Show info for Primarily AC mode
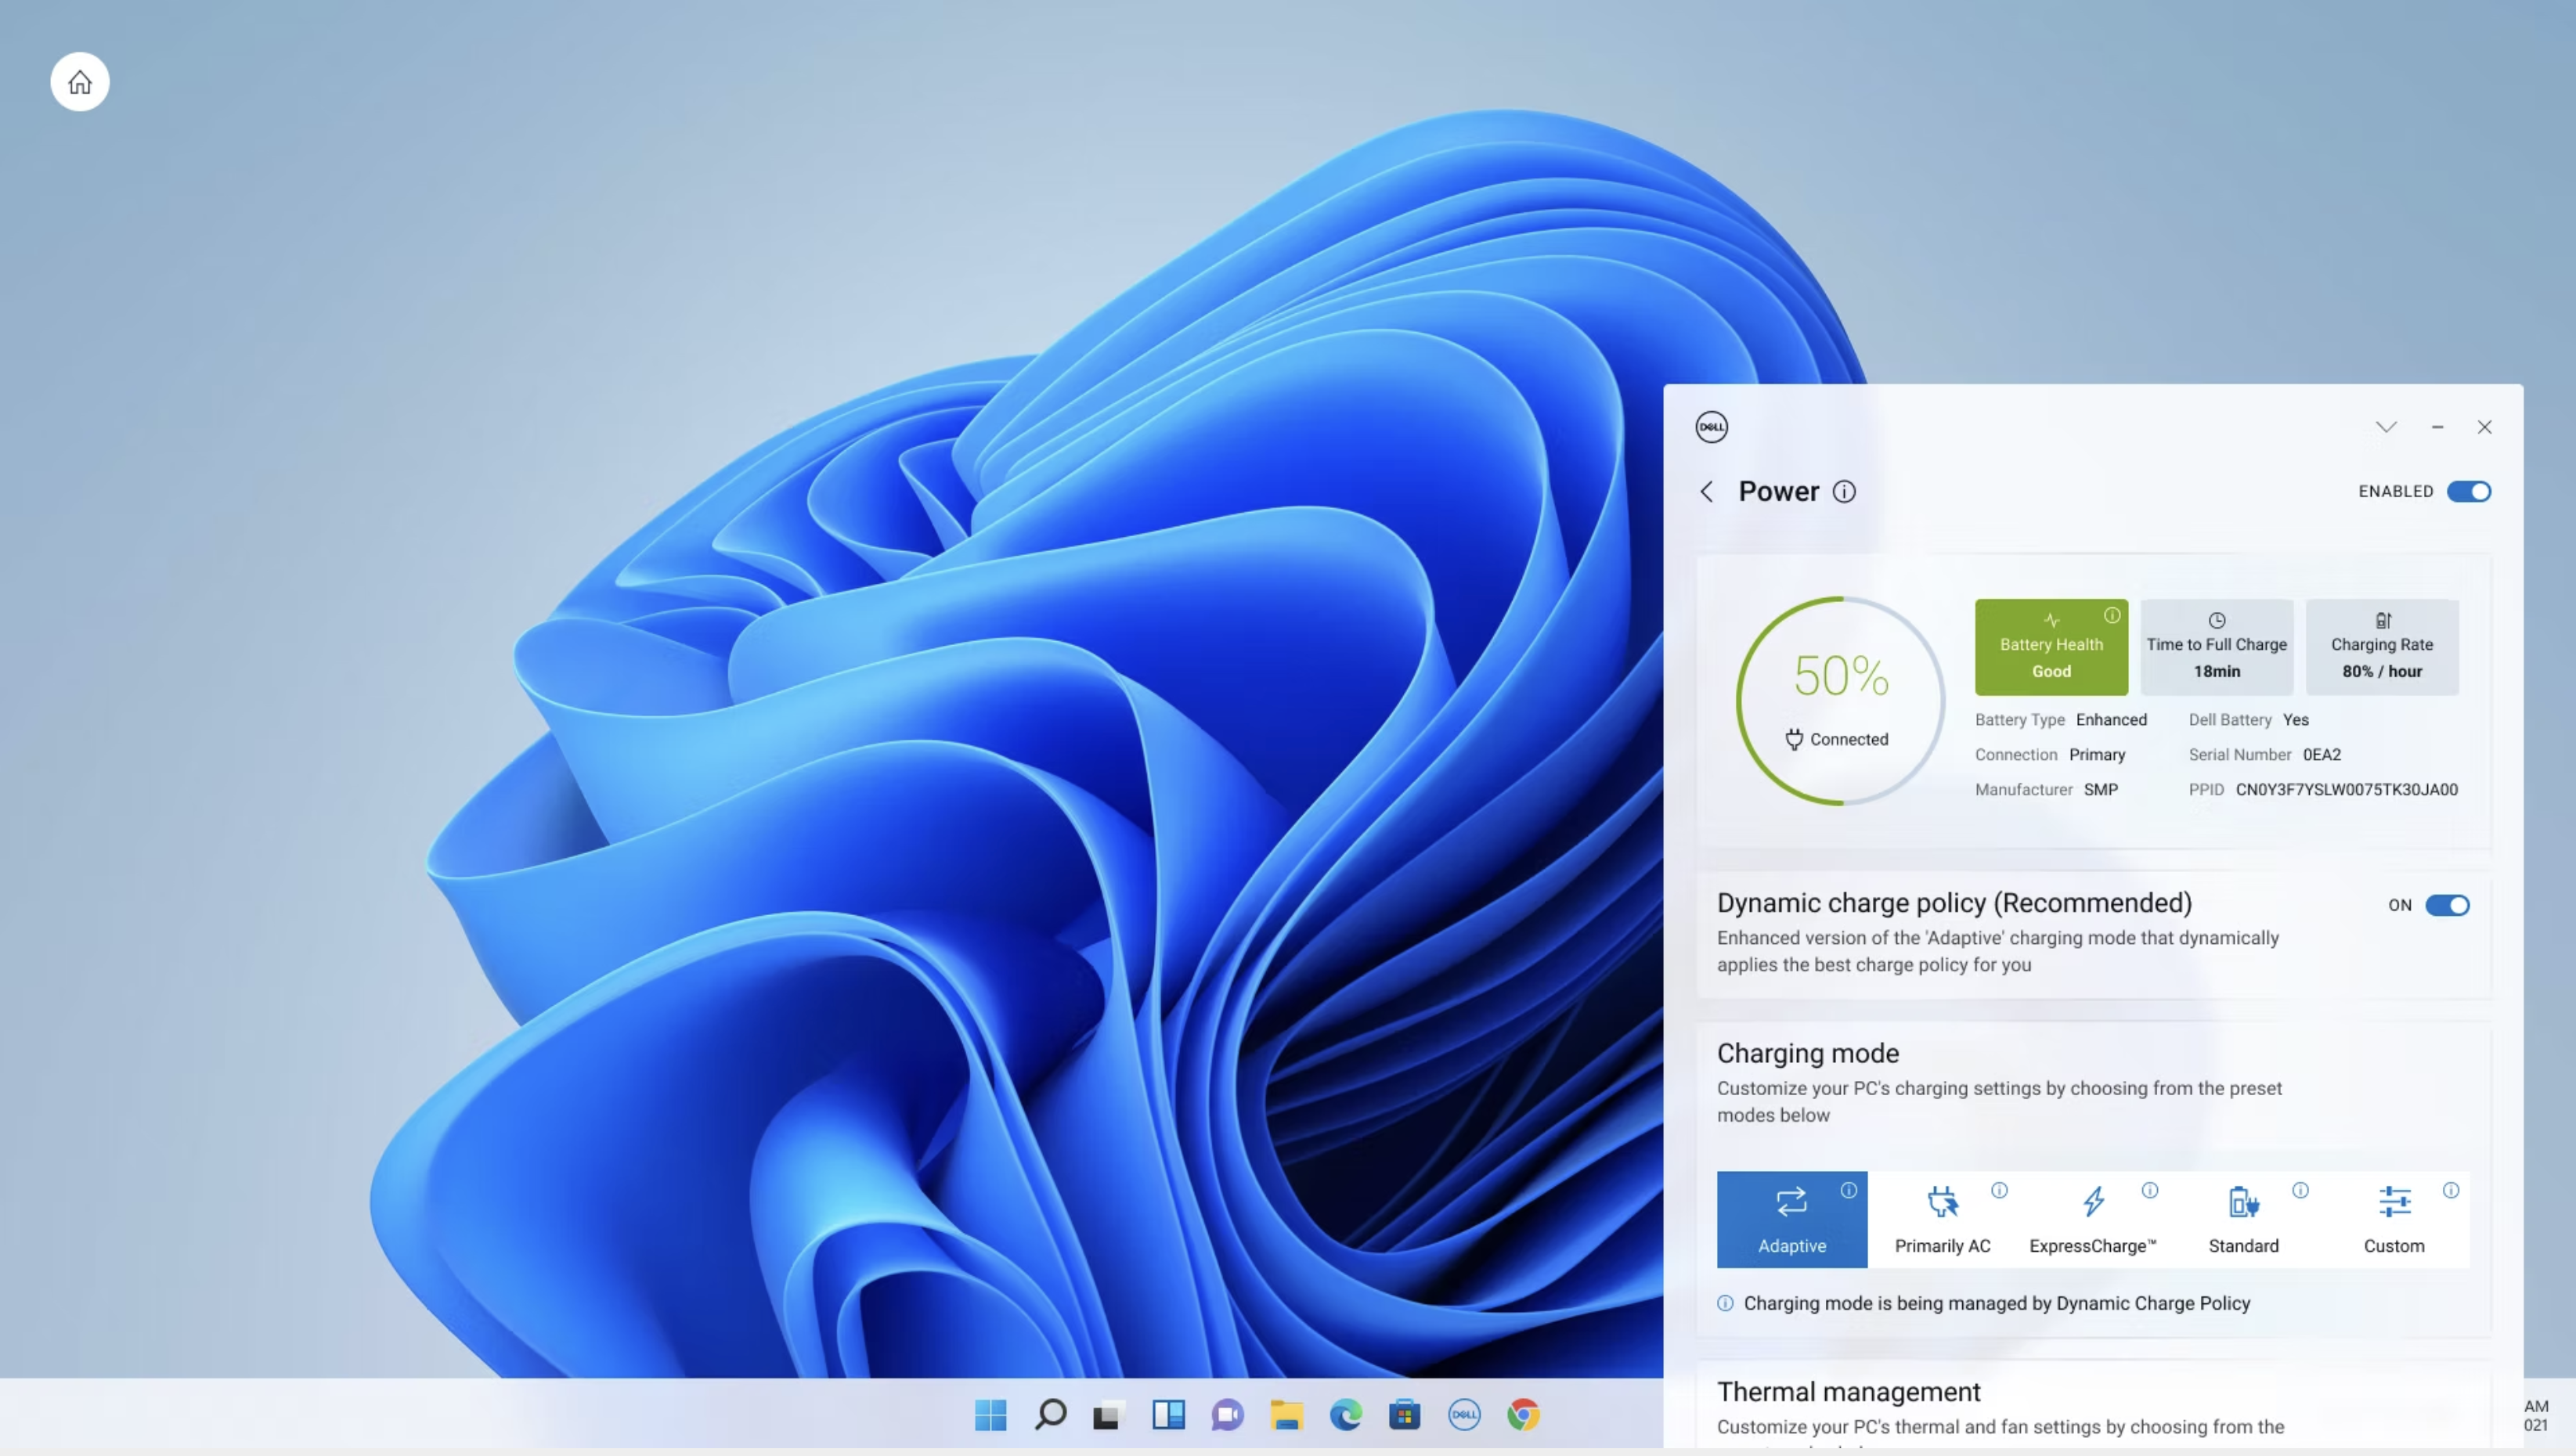Viewport: 2576px width, 1456px height. pos(1999,1190)
